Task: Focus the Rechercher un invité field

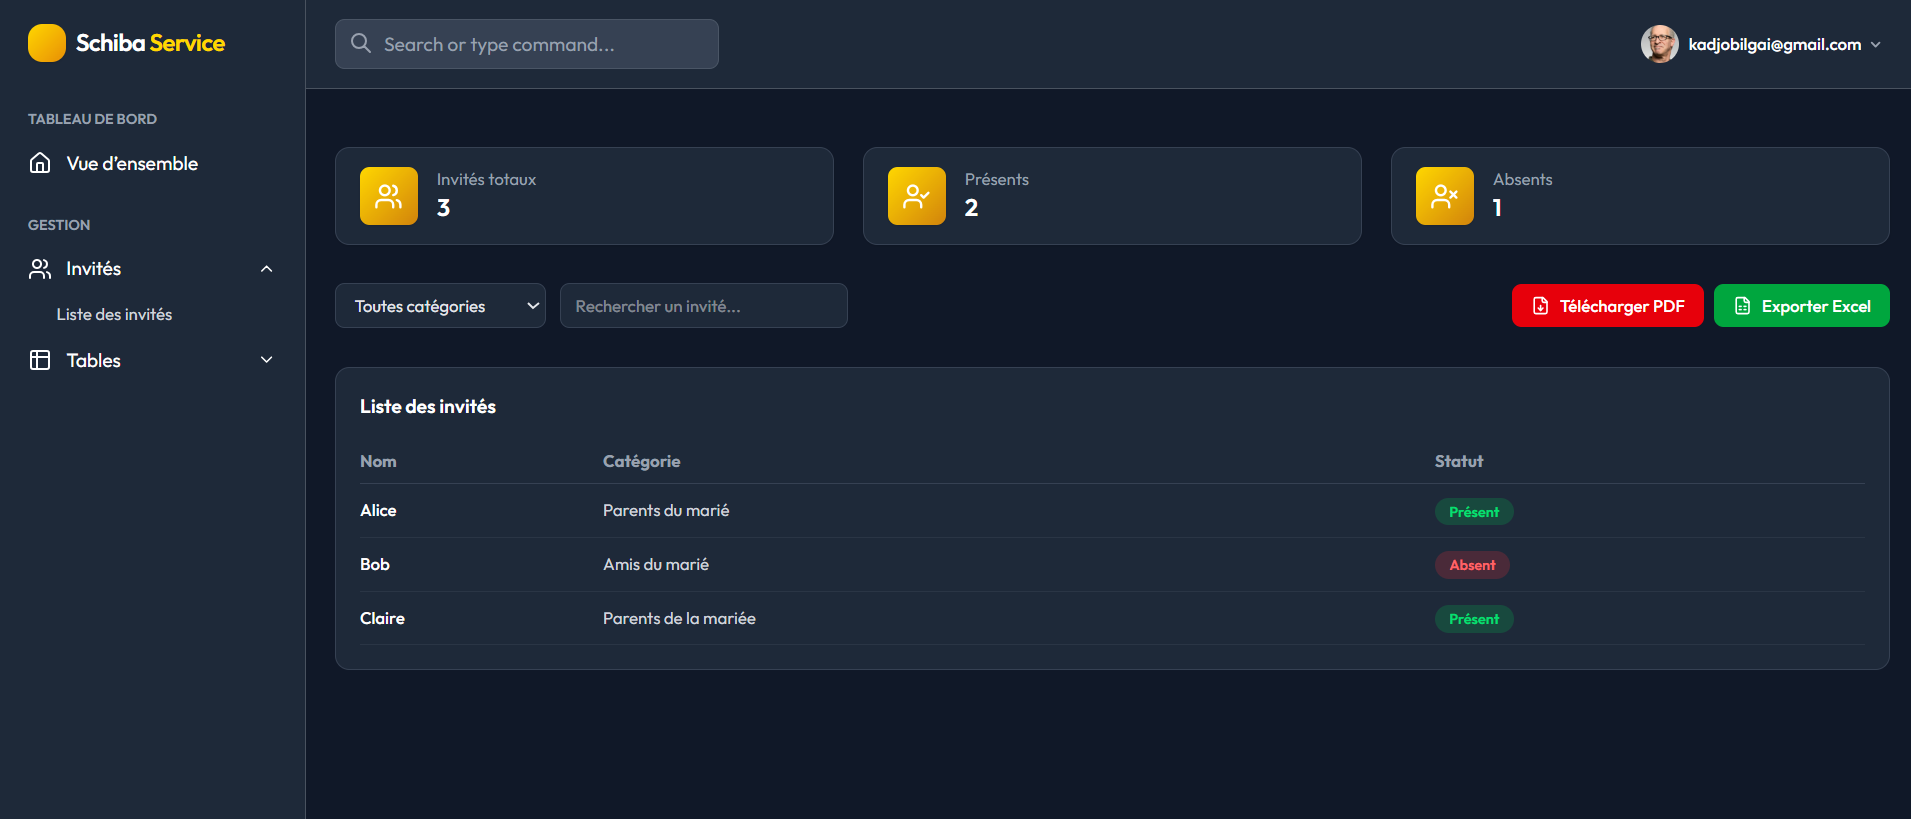Action: coord(704,306)
